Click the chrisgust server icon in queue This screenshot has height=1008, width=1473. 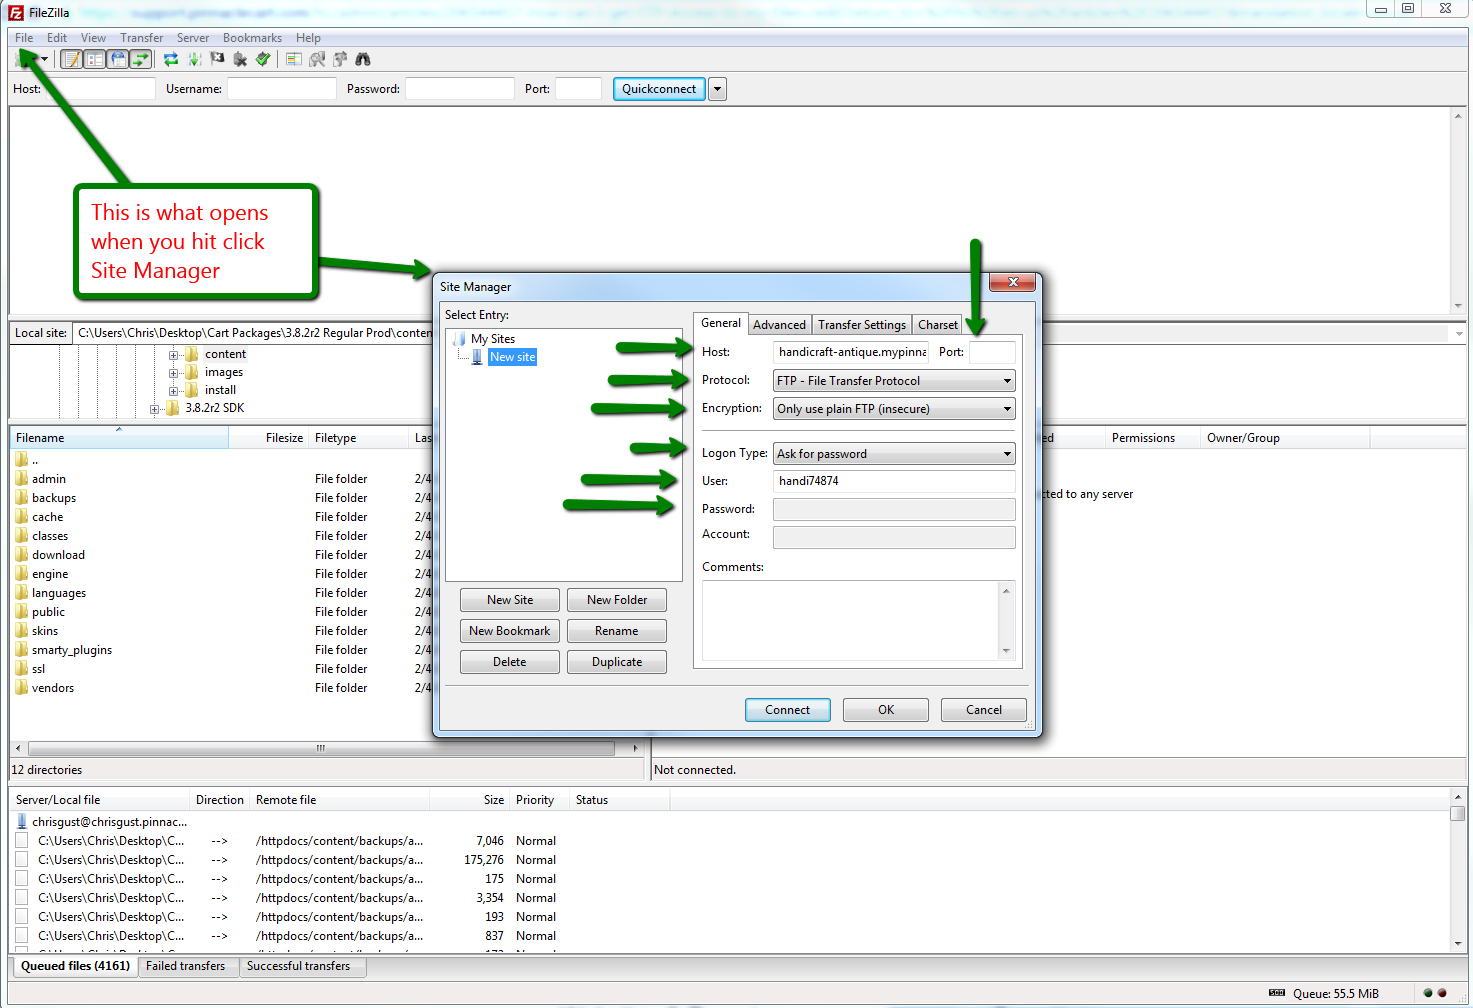(22, 822)
